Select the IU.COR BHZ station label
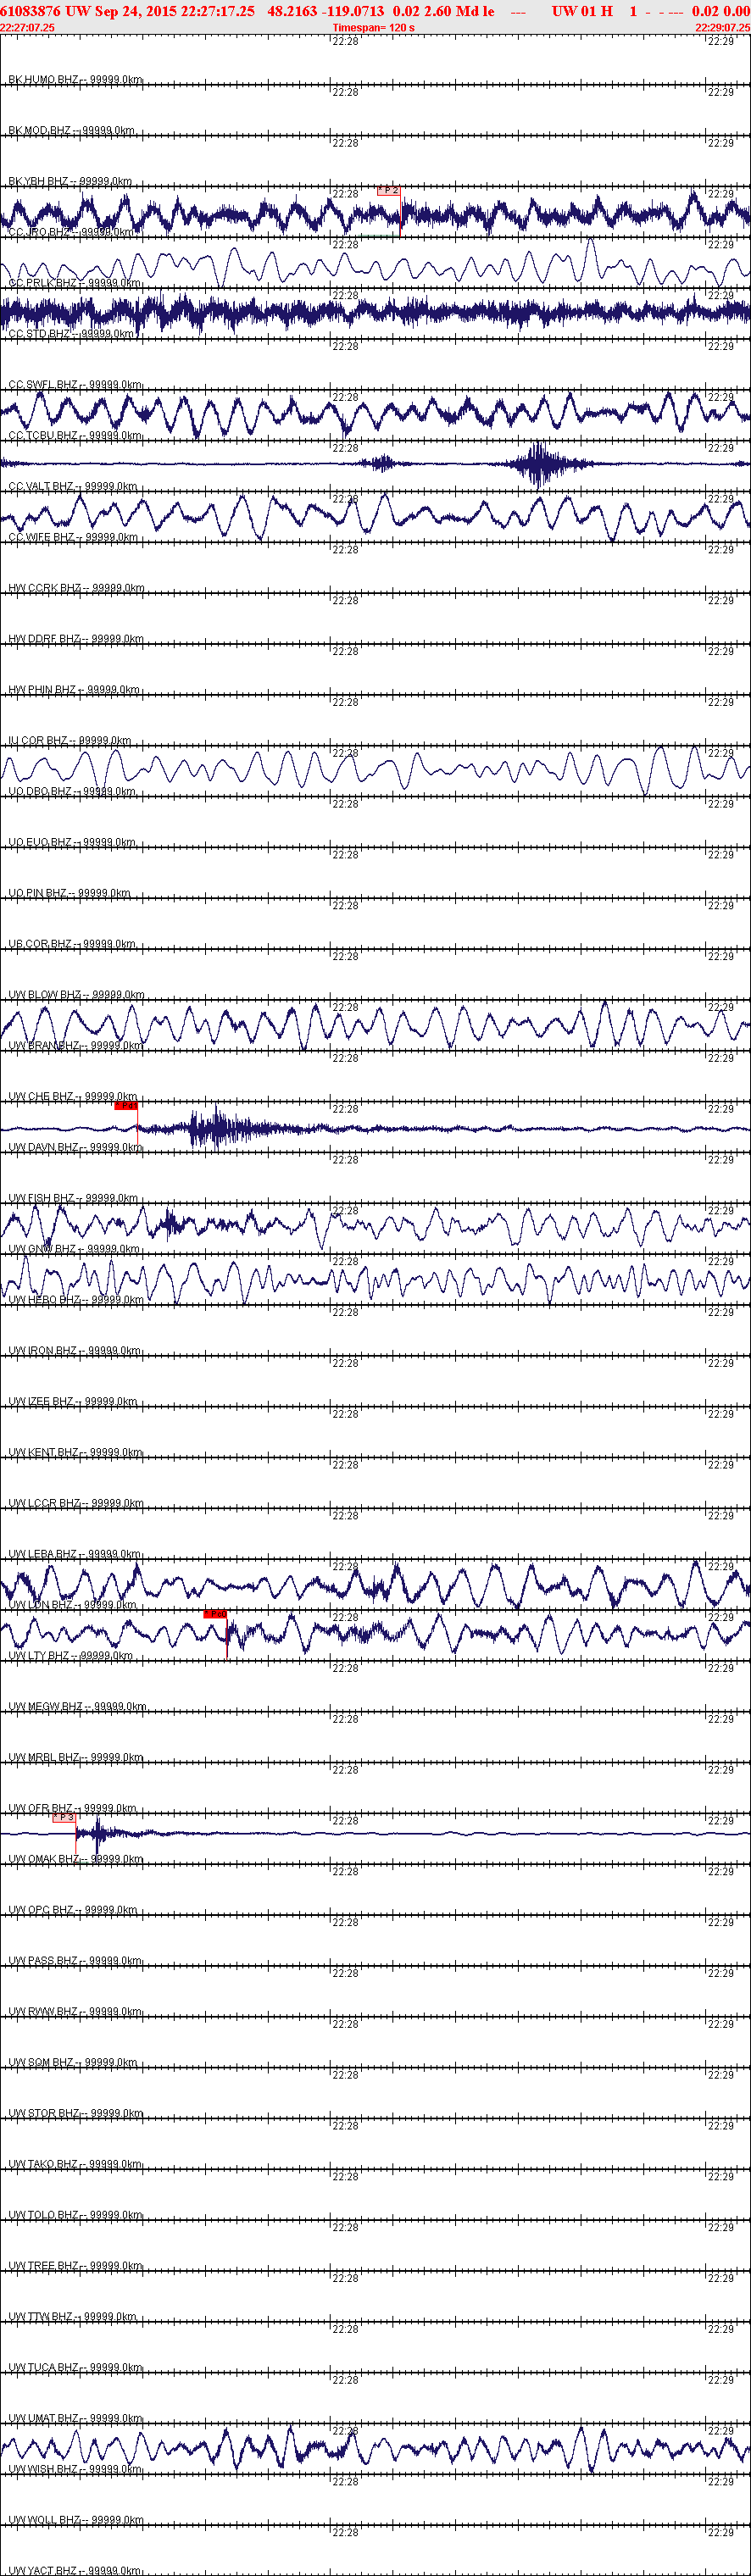This screenshot has height=2576, width=751. point(70,741)
